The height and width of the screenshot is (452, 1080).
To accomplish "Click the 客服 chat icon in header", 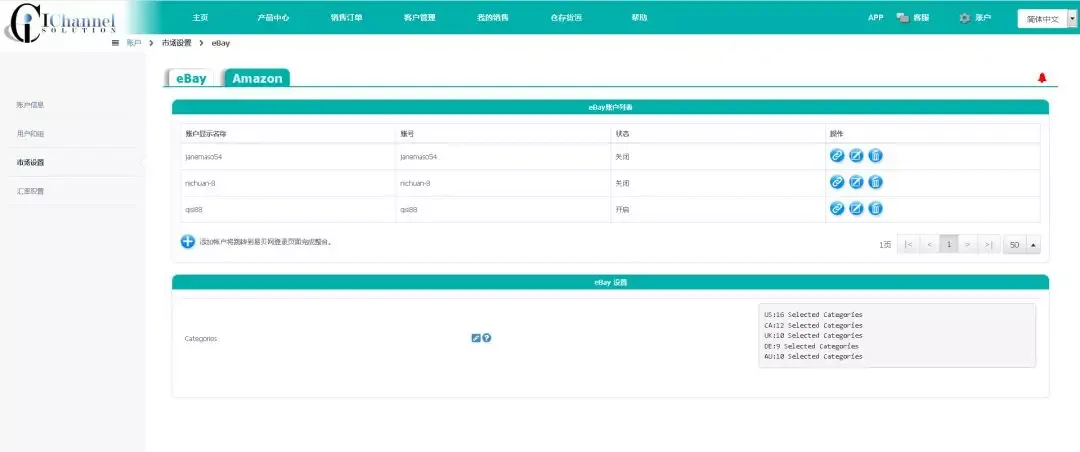I will [x=903, y=18].
